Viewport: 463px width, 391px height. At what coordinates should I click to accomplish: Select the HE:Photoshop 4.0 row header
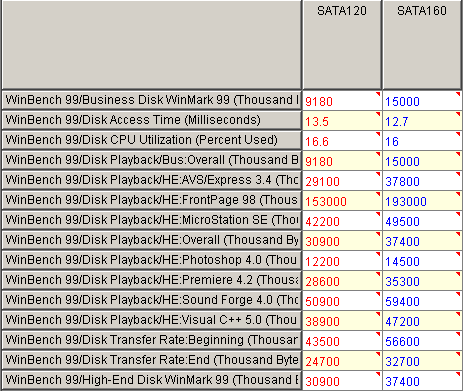[151, 260]
